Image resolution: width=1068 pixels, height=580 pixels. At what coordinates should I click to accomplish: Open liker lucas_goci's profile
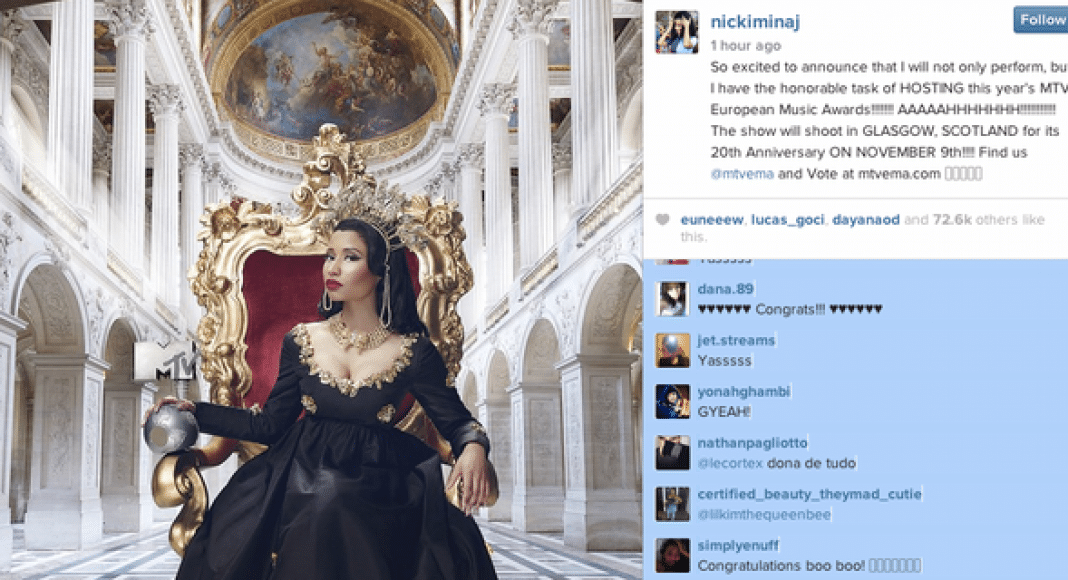click(787, 219)
